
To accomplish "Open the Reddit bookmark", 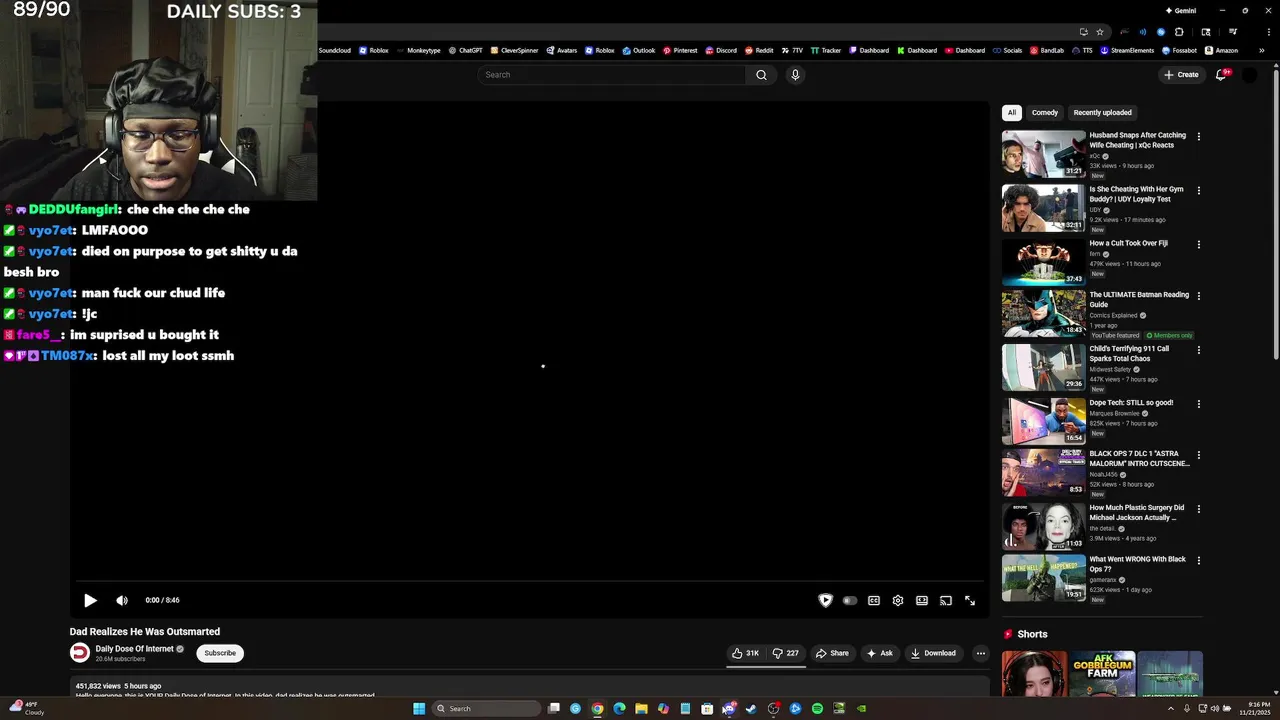I will [759, 50].
